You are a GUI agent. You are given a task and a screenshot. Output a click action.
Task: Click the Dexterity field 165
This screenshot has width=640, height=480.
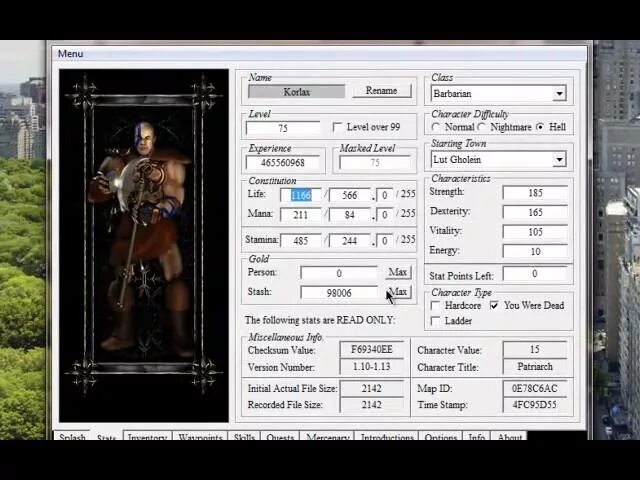coord(535,212)
